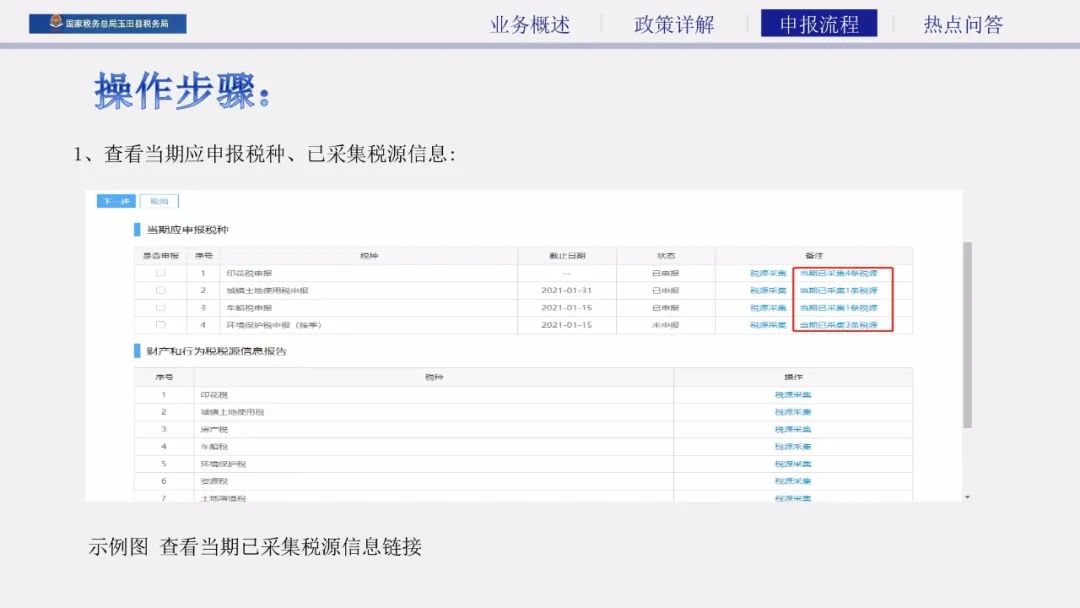Click the 未申报 status cell
1080x608 pixels.
(x=665, y=325)
